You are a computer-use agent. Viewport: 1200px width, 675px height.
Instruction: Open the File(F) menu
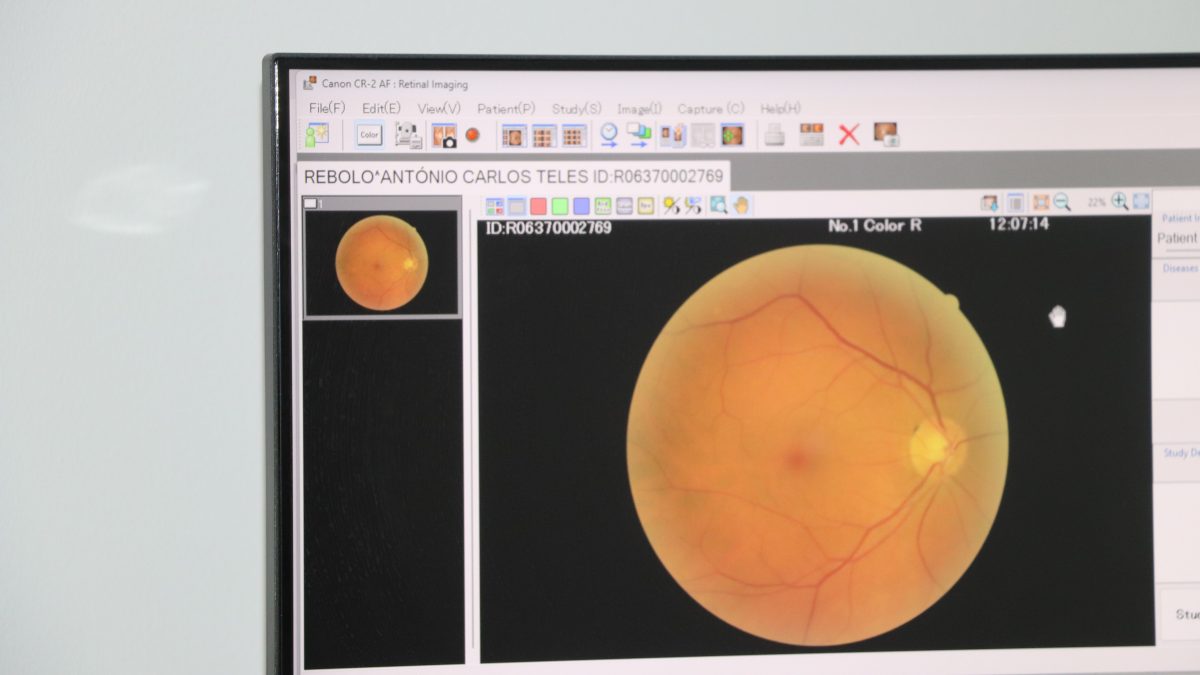(x=327, y=108)
